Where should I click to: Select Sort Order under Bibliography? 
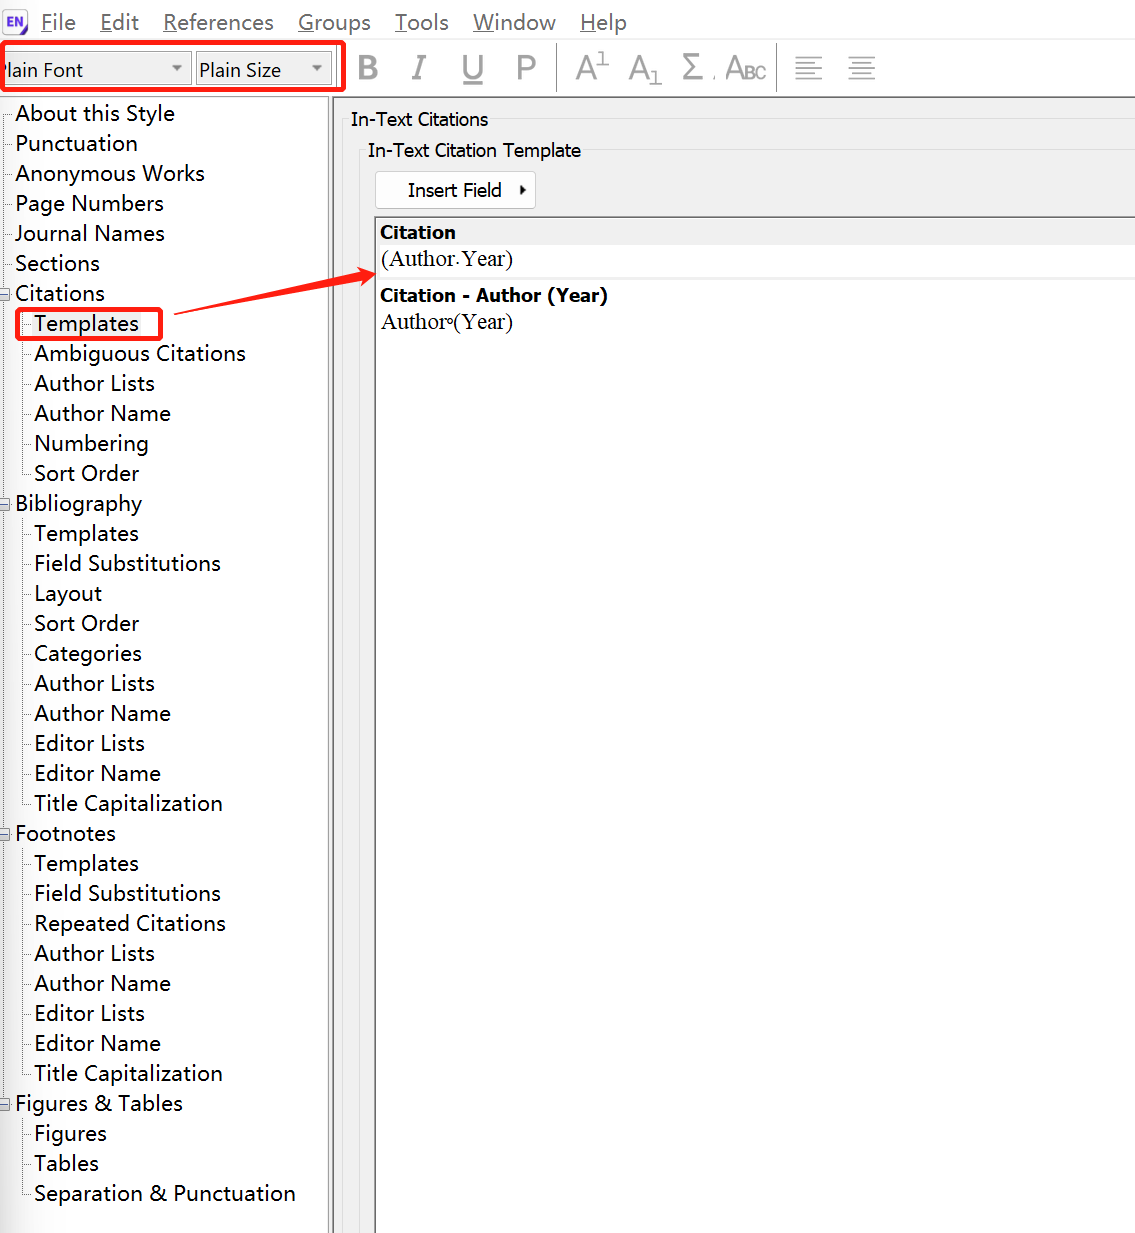coord(86,624)
